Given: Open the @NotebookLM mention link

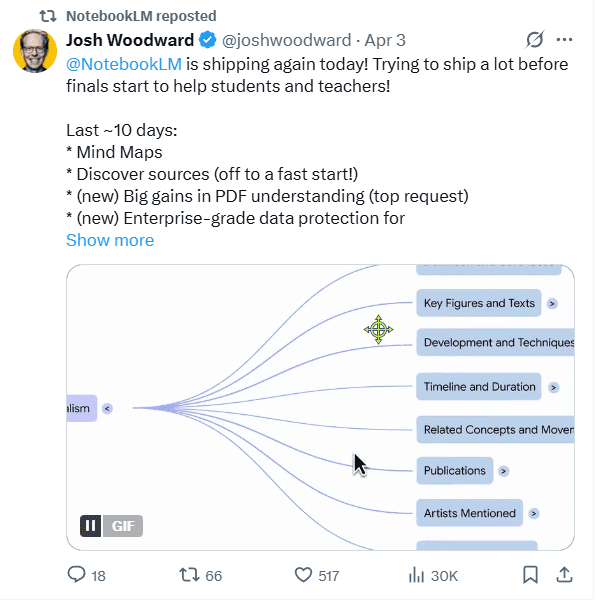Looking at the screenshot, I should pyautogui.click(x=124, y=64).
